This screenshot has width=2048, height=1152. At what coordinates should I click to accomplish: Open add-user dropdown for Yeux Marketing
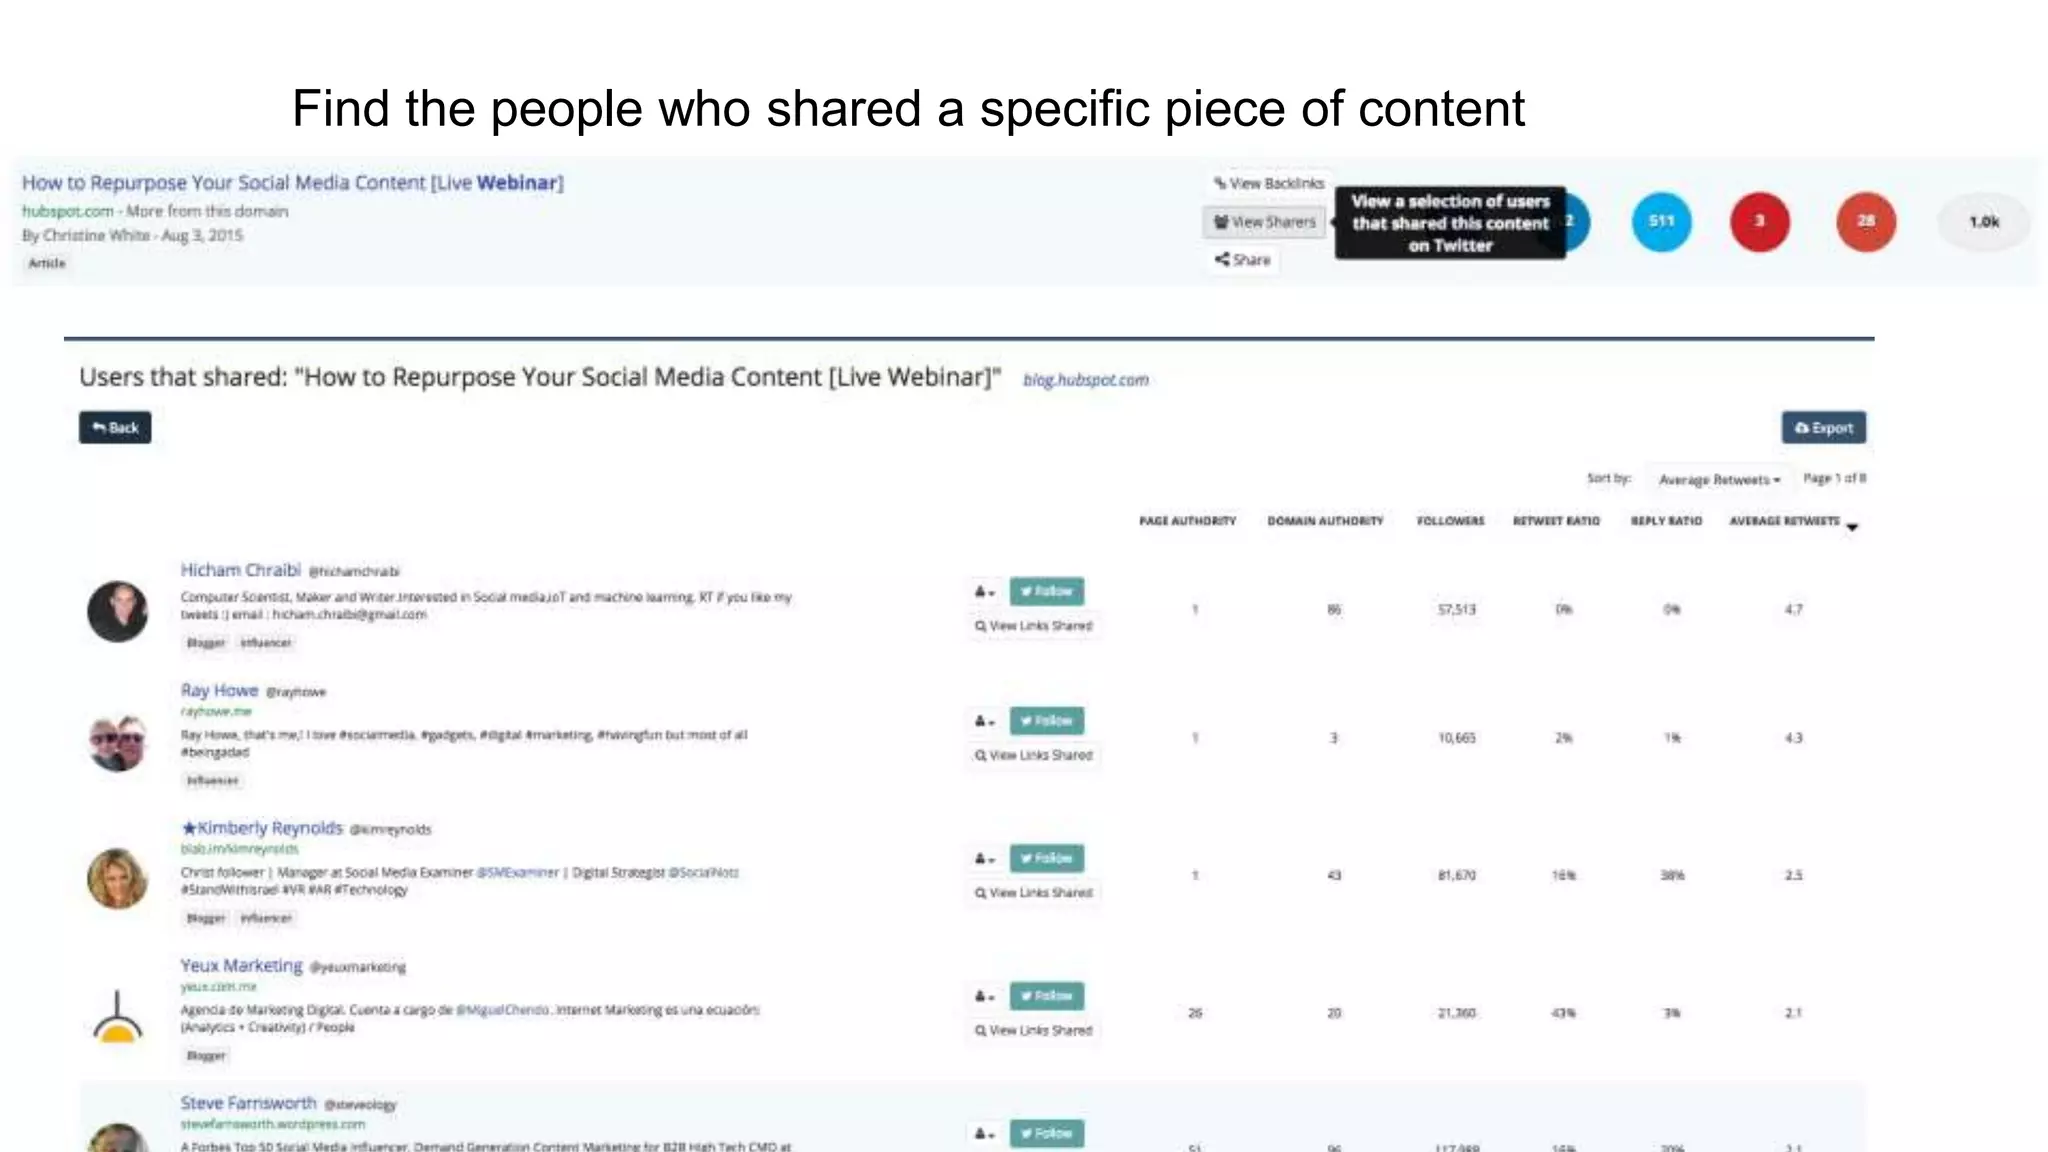point(985,996)
